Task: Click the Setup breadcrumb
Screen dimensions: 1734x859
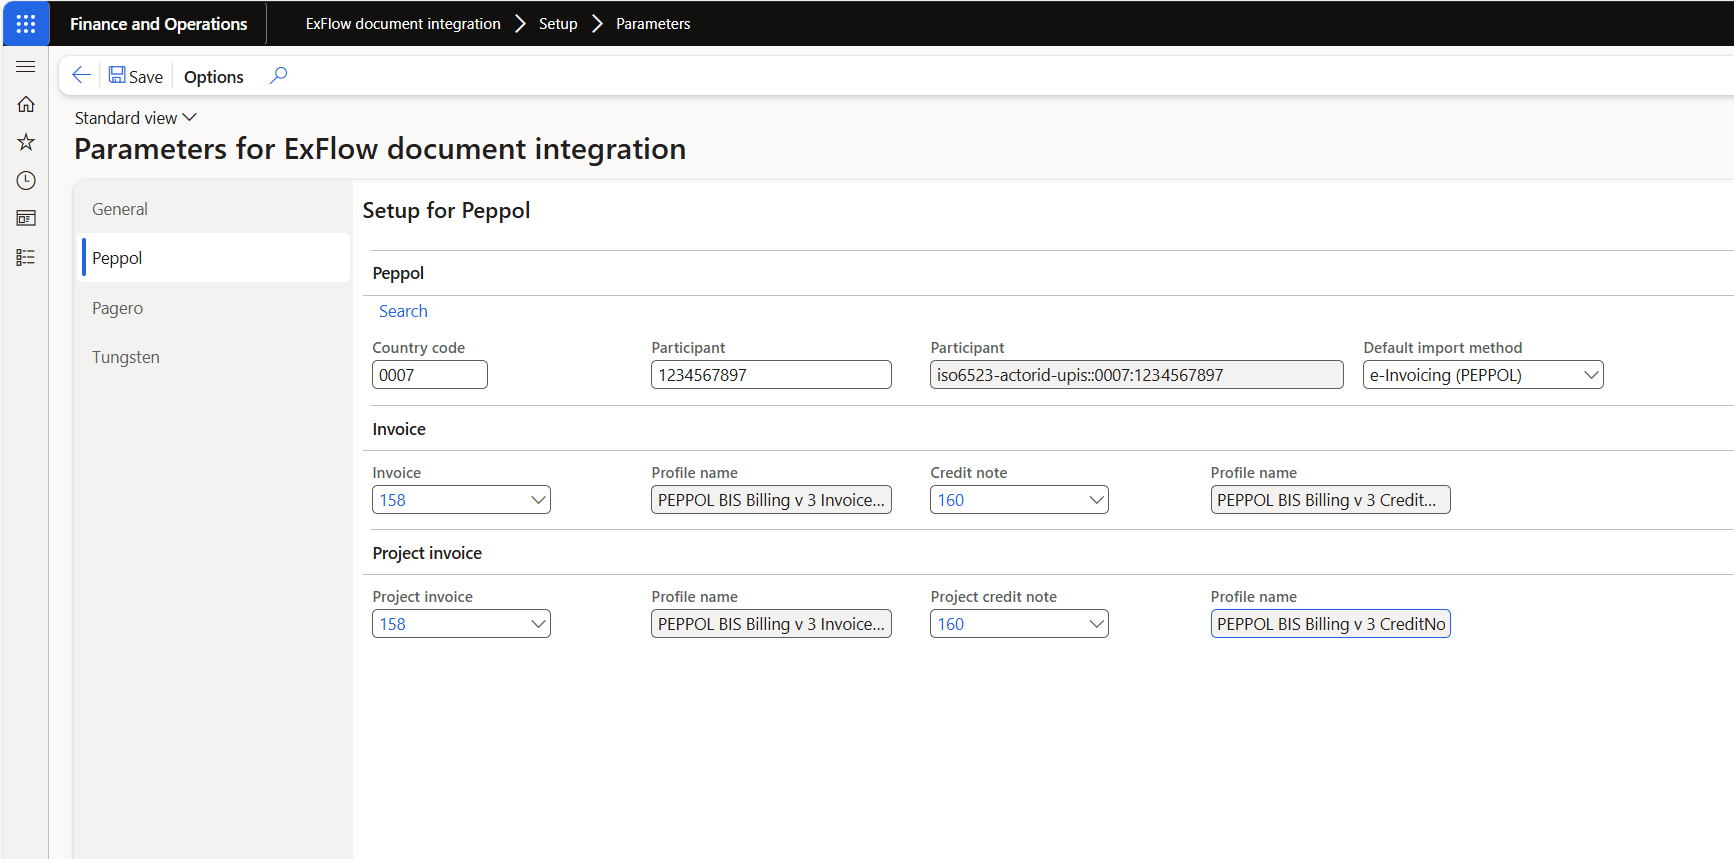Action: tap(558, 23)
